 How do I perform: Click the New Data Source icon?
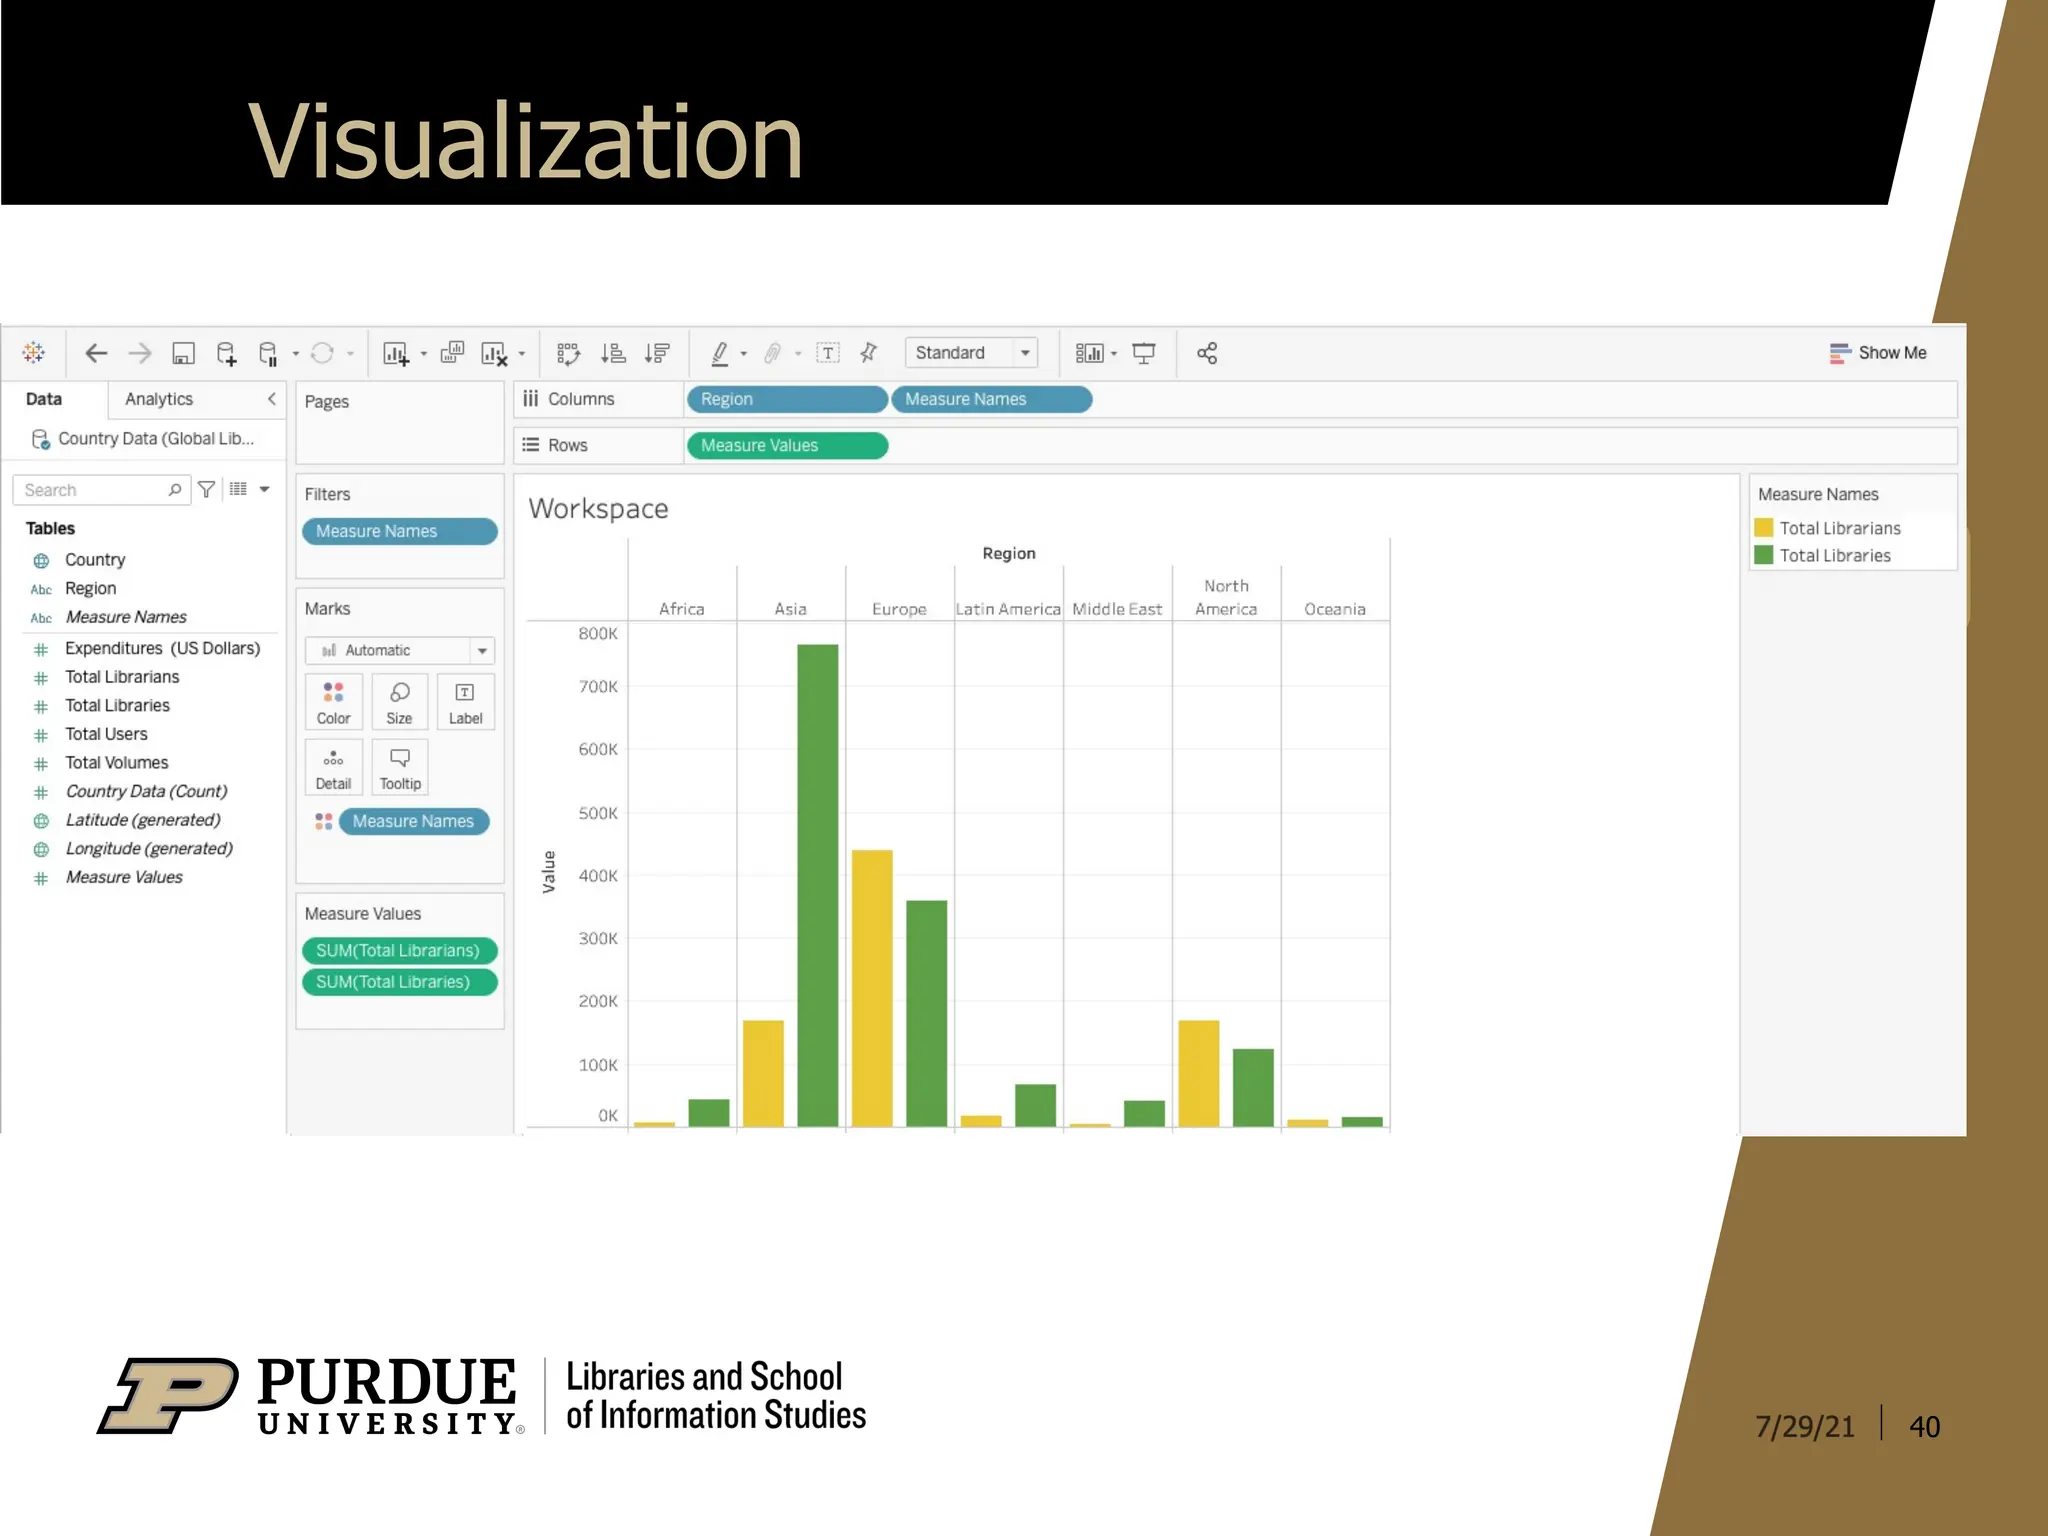226,353
